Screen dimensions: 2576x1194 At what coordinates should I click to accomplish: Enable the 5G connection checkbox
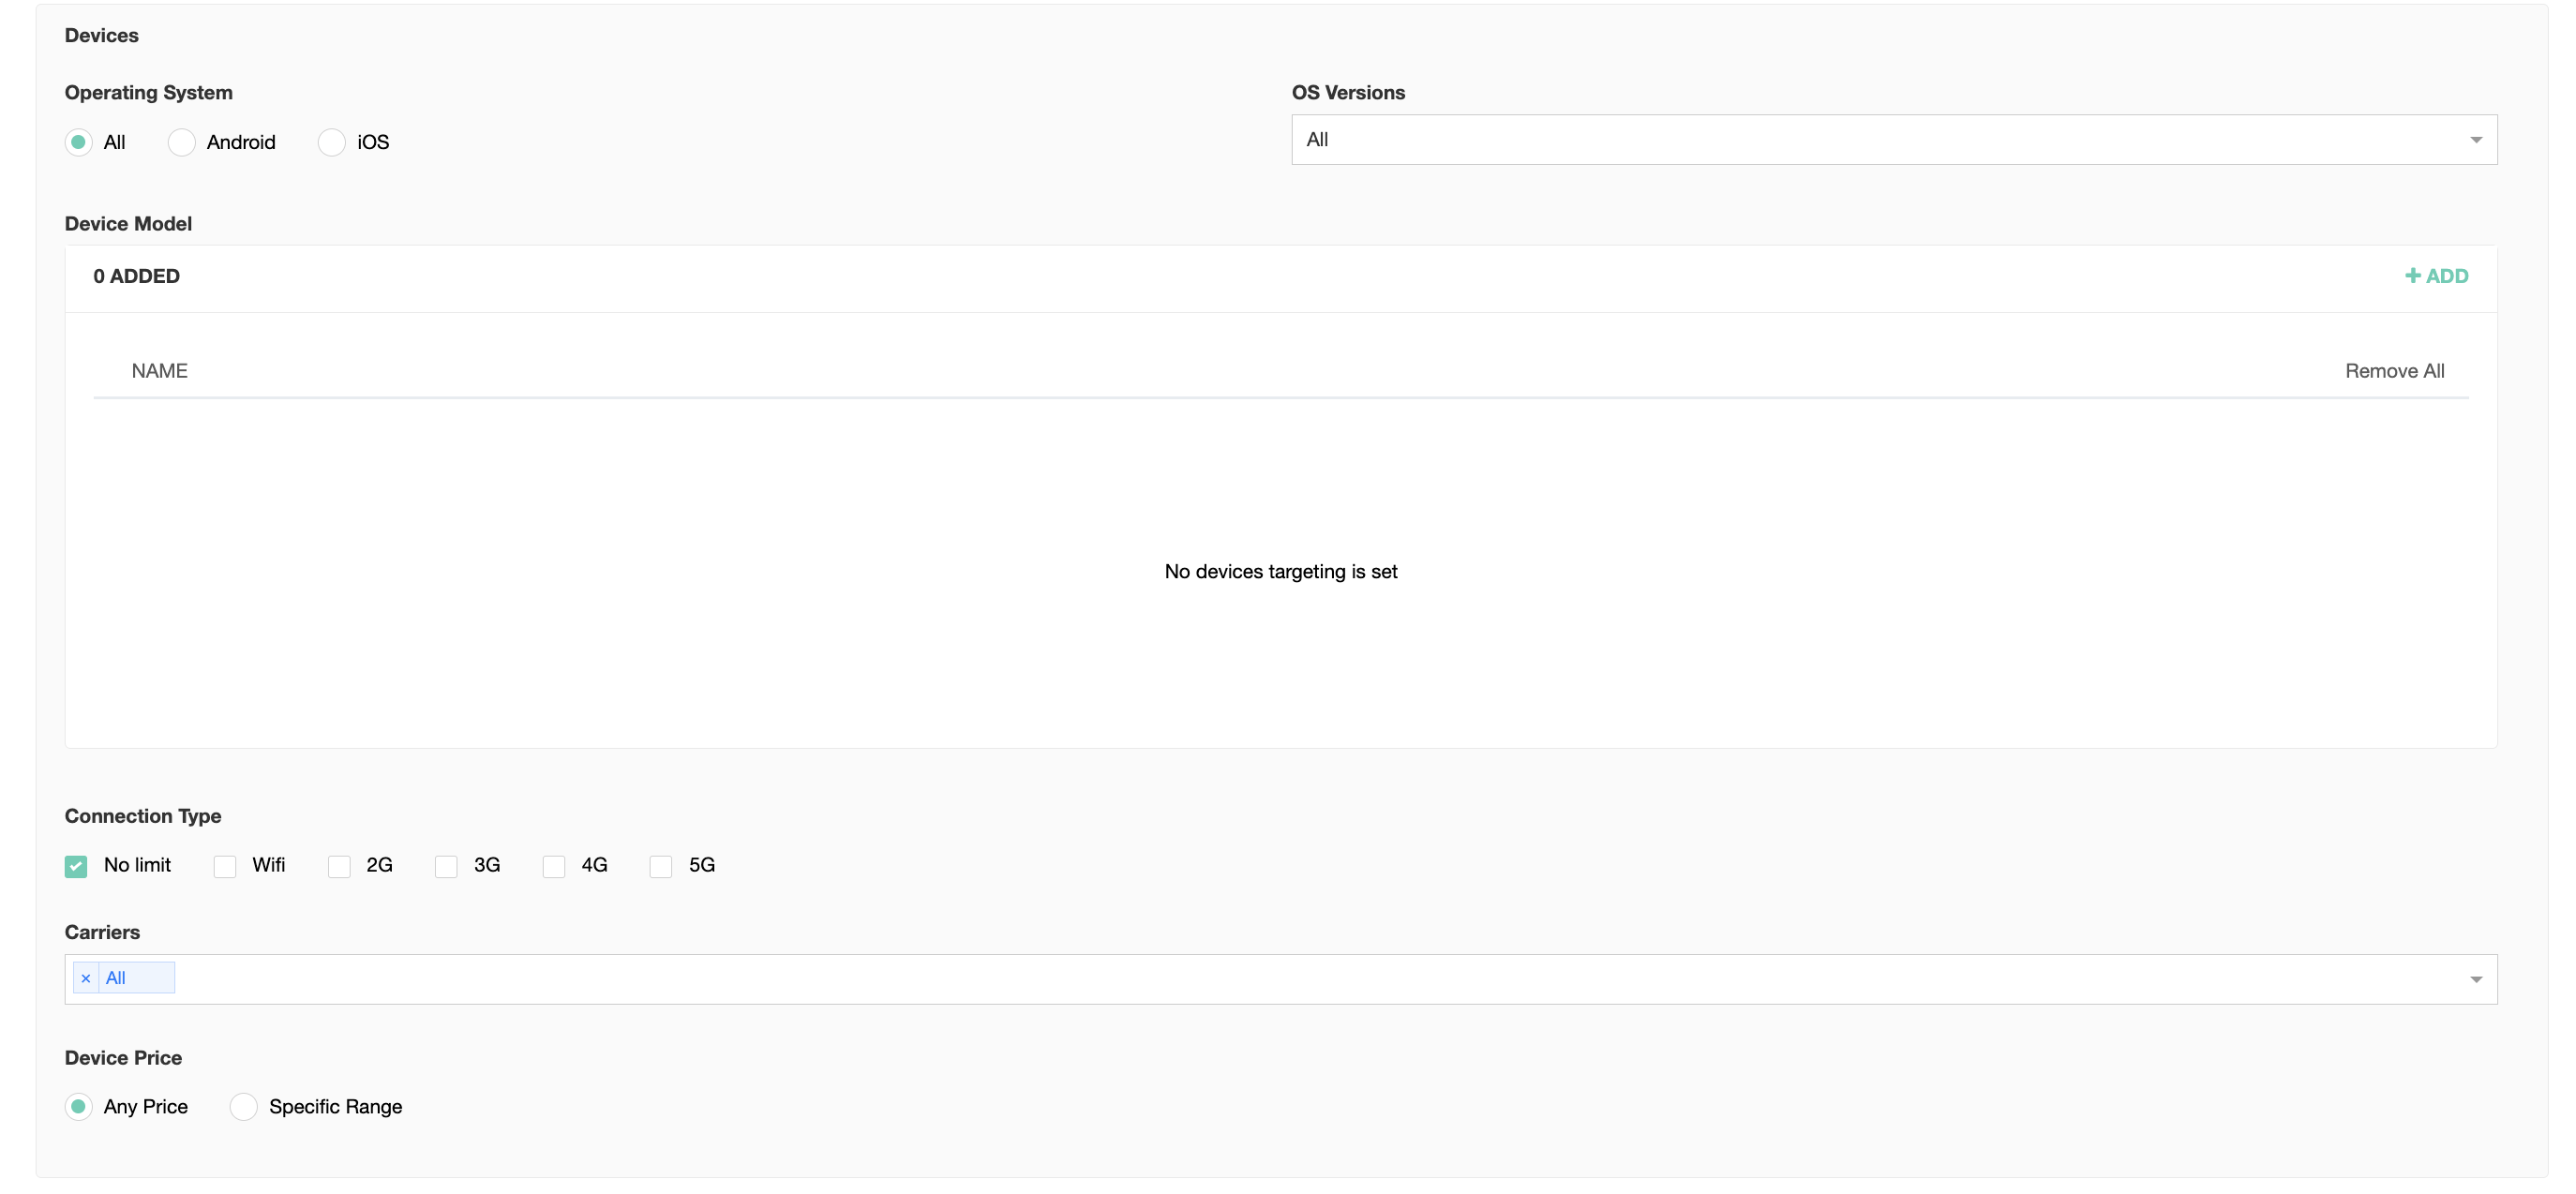click(x=661, y=866)
